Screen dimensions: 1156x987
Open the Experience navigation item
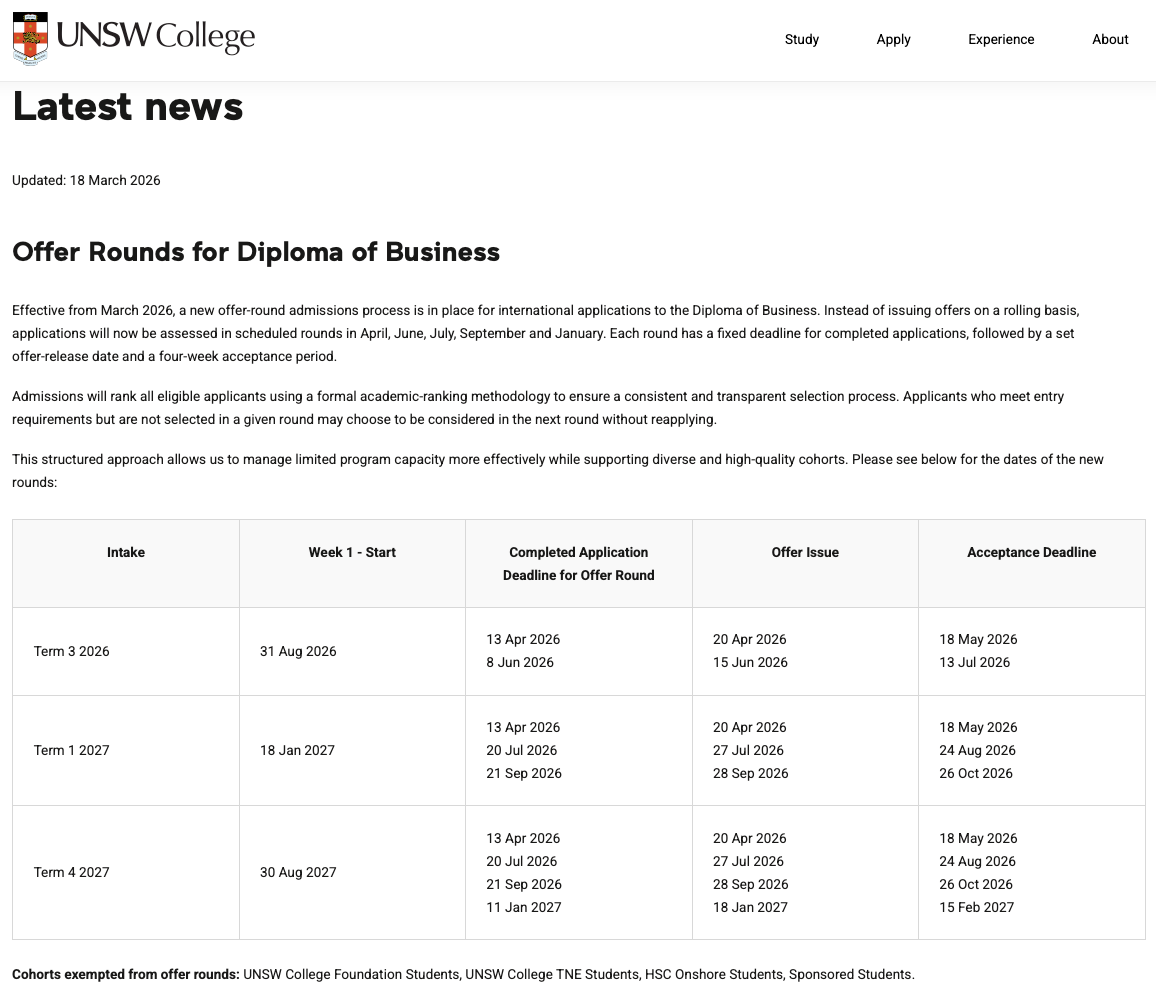tap(1001, 40)
